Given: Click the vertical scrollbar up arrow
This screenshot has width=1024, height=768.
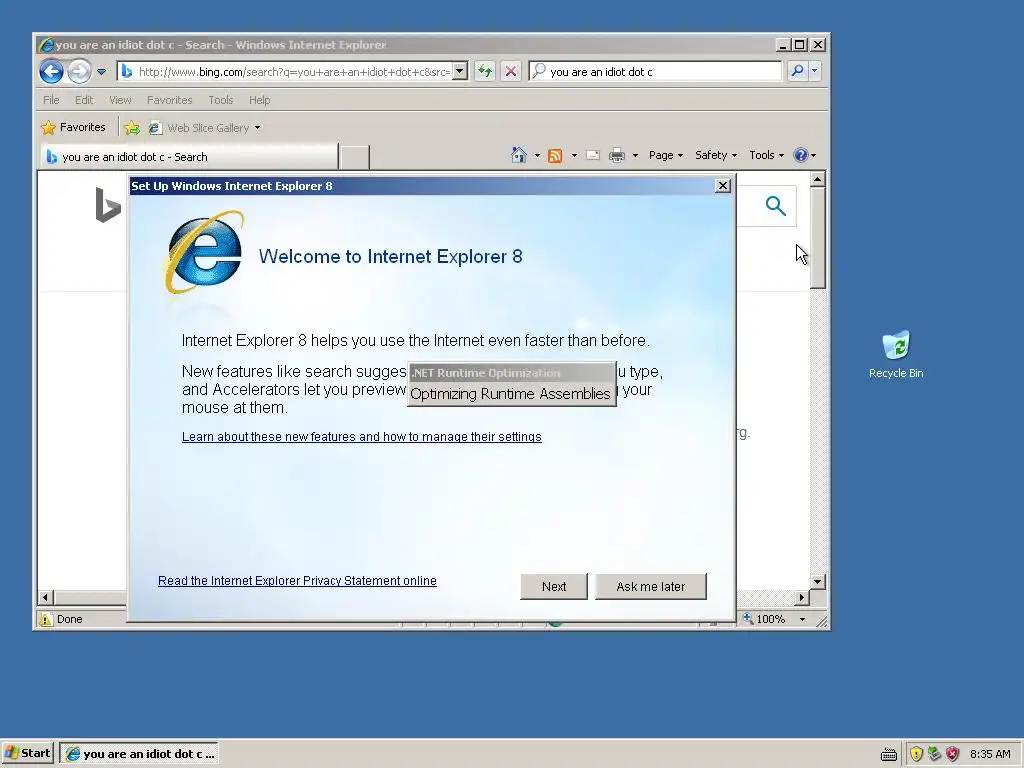Looking at the screenshot, I should [818, 179].
